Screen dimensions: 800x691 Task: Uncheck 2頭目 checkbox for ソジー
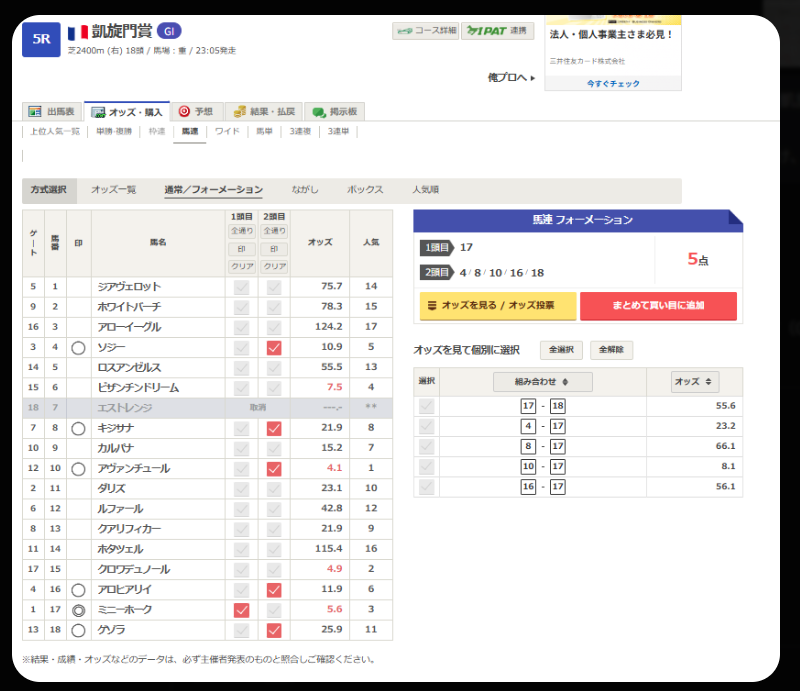[274, 347]
